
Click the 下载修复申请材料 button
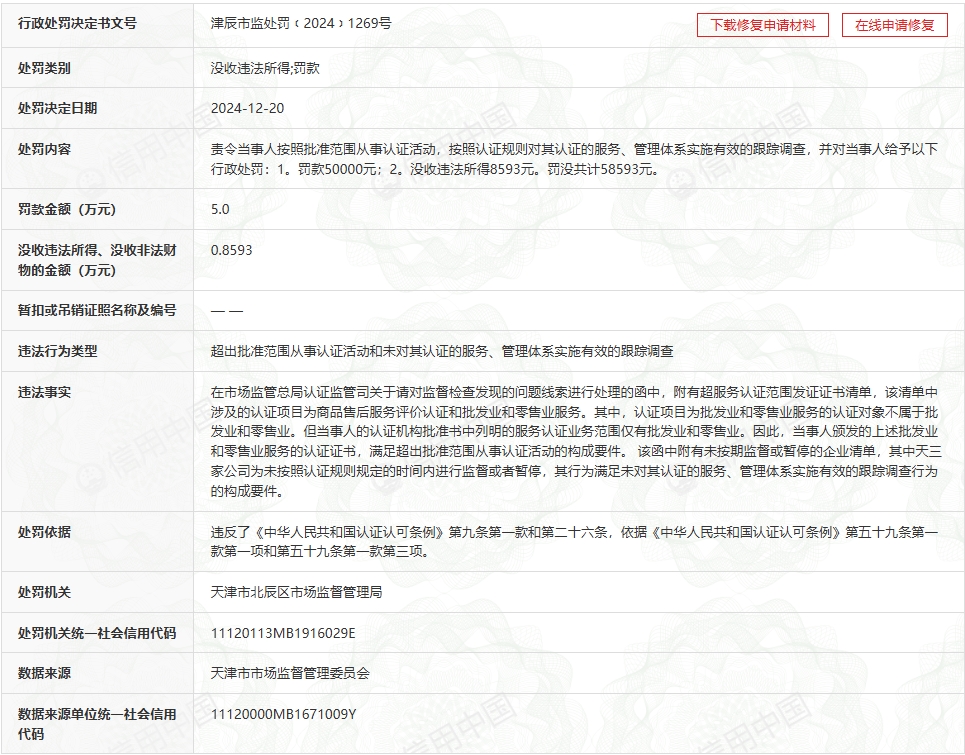point(762,25)
